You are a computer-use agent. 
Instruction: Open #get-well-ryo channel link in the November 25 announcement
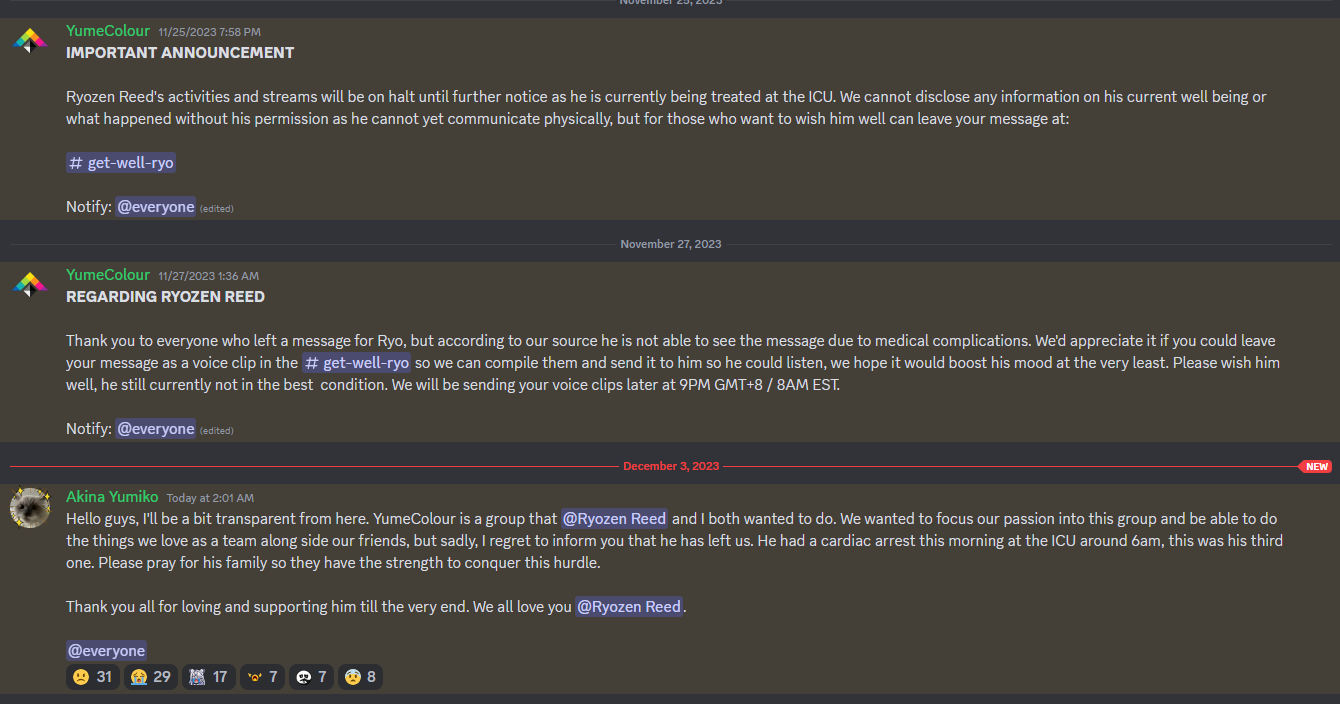click(121, 163)
